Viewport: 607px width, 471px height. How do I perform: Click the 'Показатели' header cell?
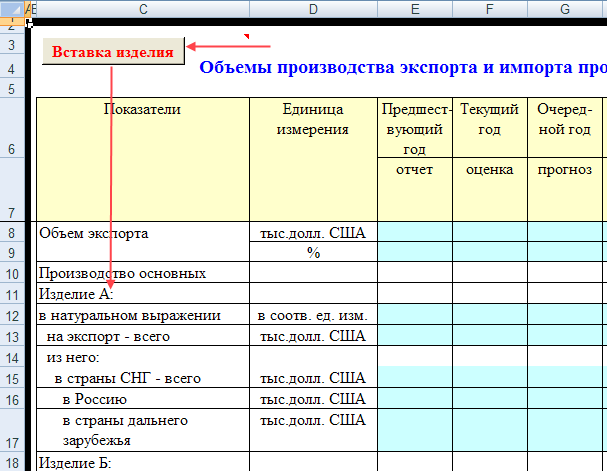pyautogui.click(x=143, y=159)
